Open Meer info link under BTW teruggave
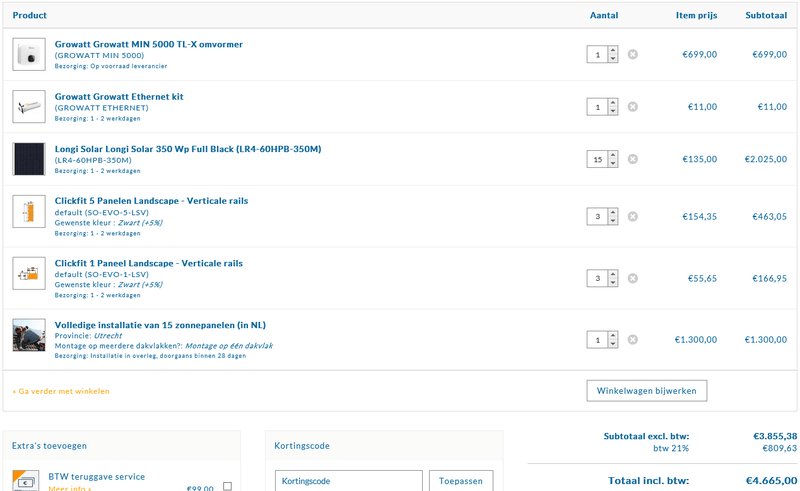The width and height of the screenshot is (800, 491). click(70, 488)
